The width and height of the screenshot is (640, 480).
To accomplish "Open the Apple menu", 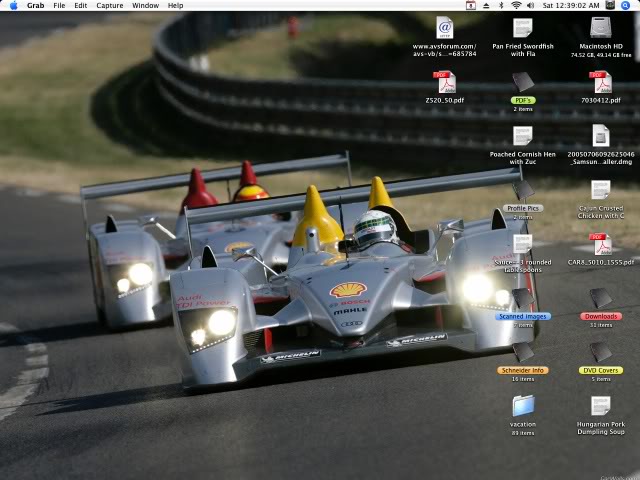I will point(13,5).
